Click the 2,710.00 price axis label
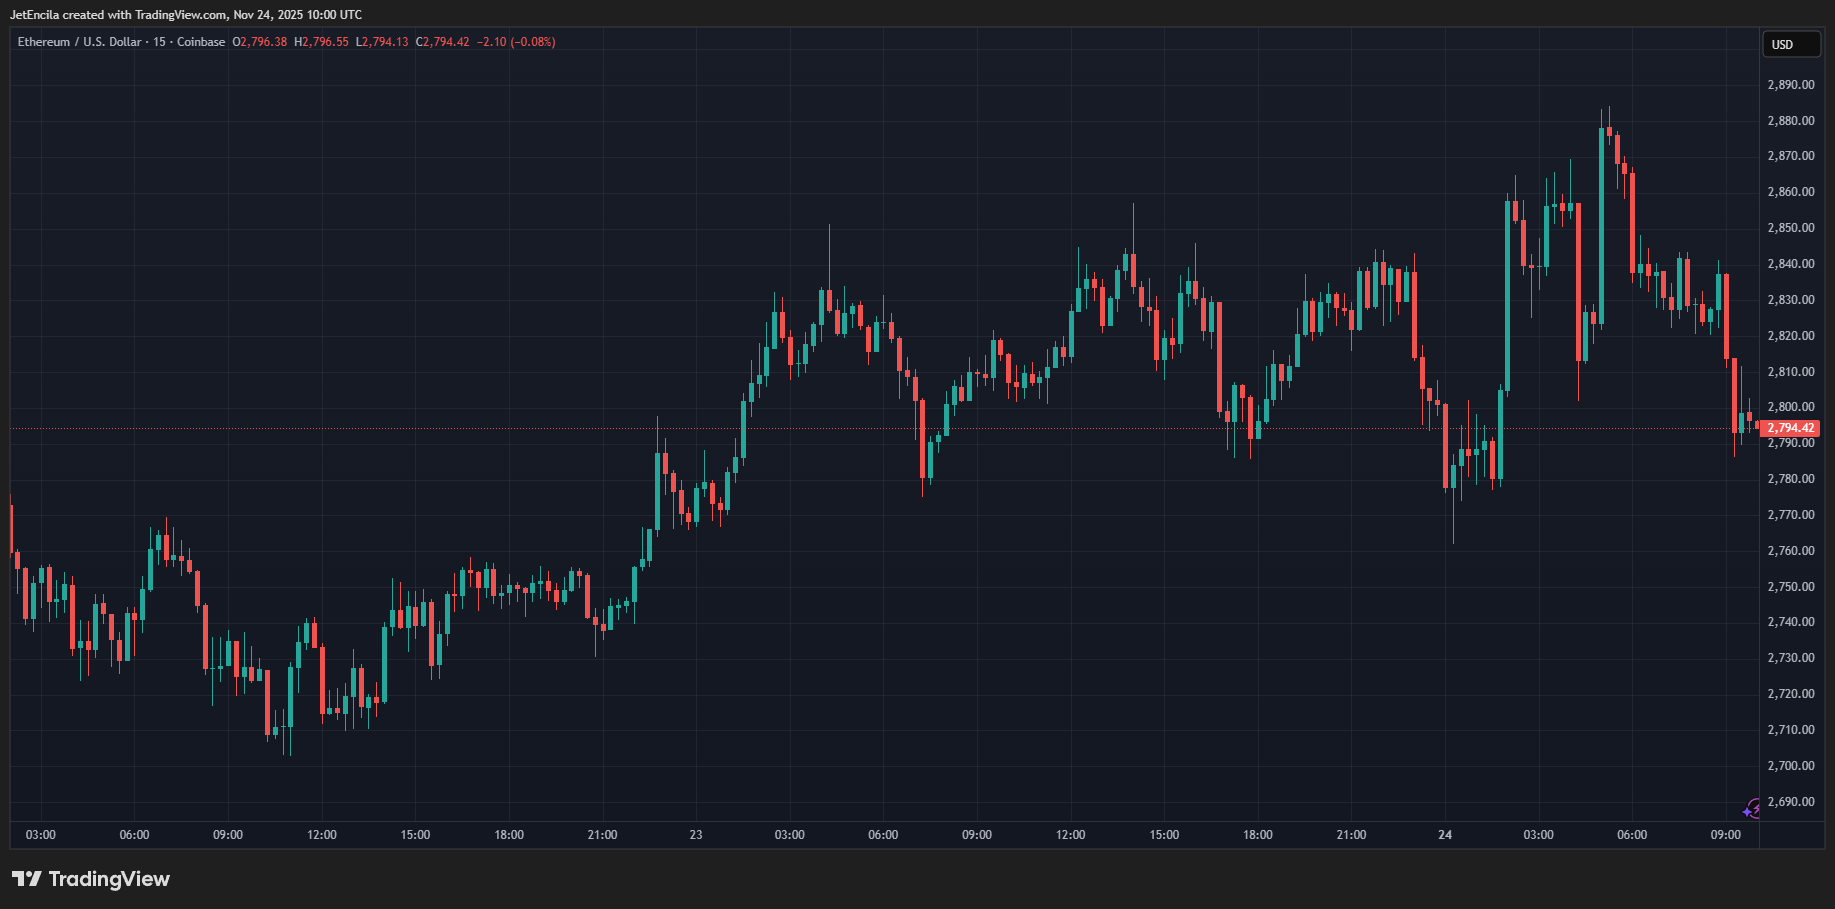 [1791, 730]
